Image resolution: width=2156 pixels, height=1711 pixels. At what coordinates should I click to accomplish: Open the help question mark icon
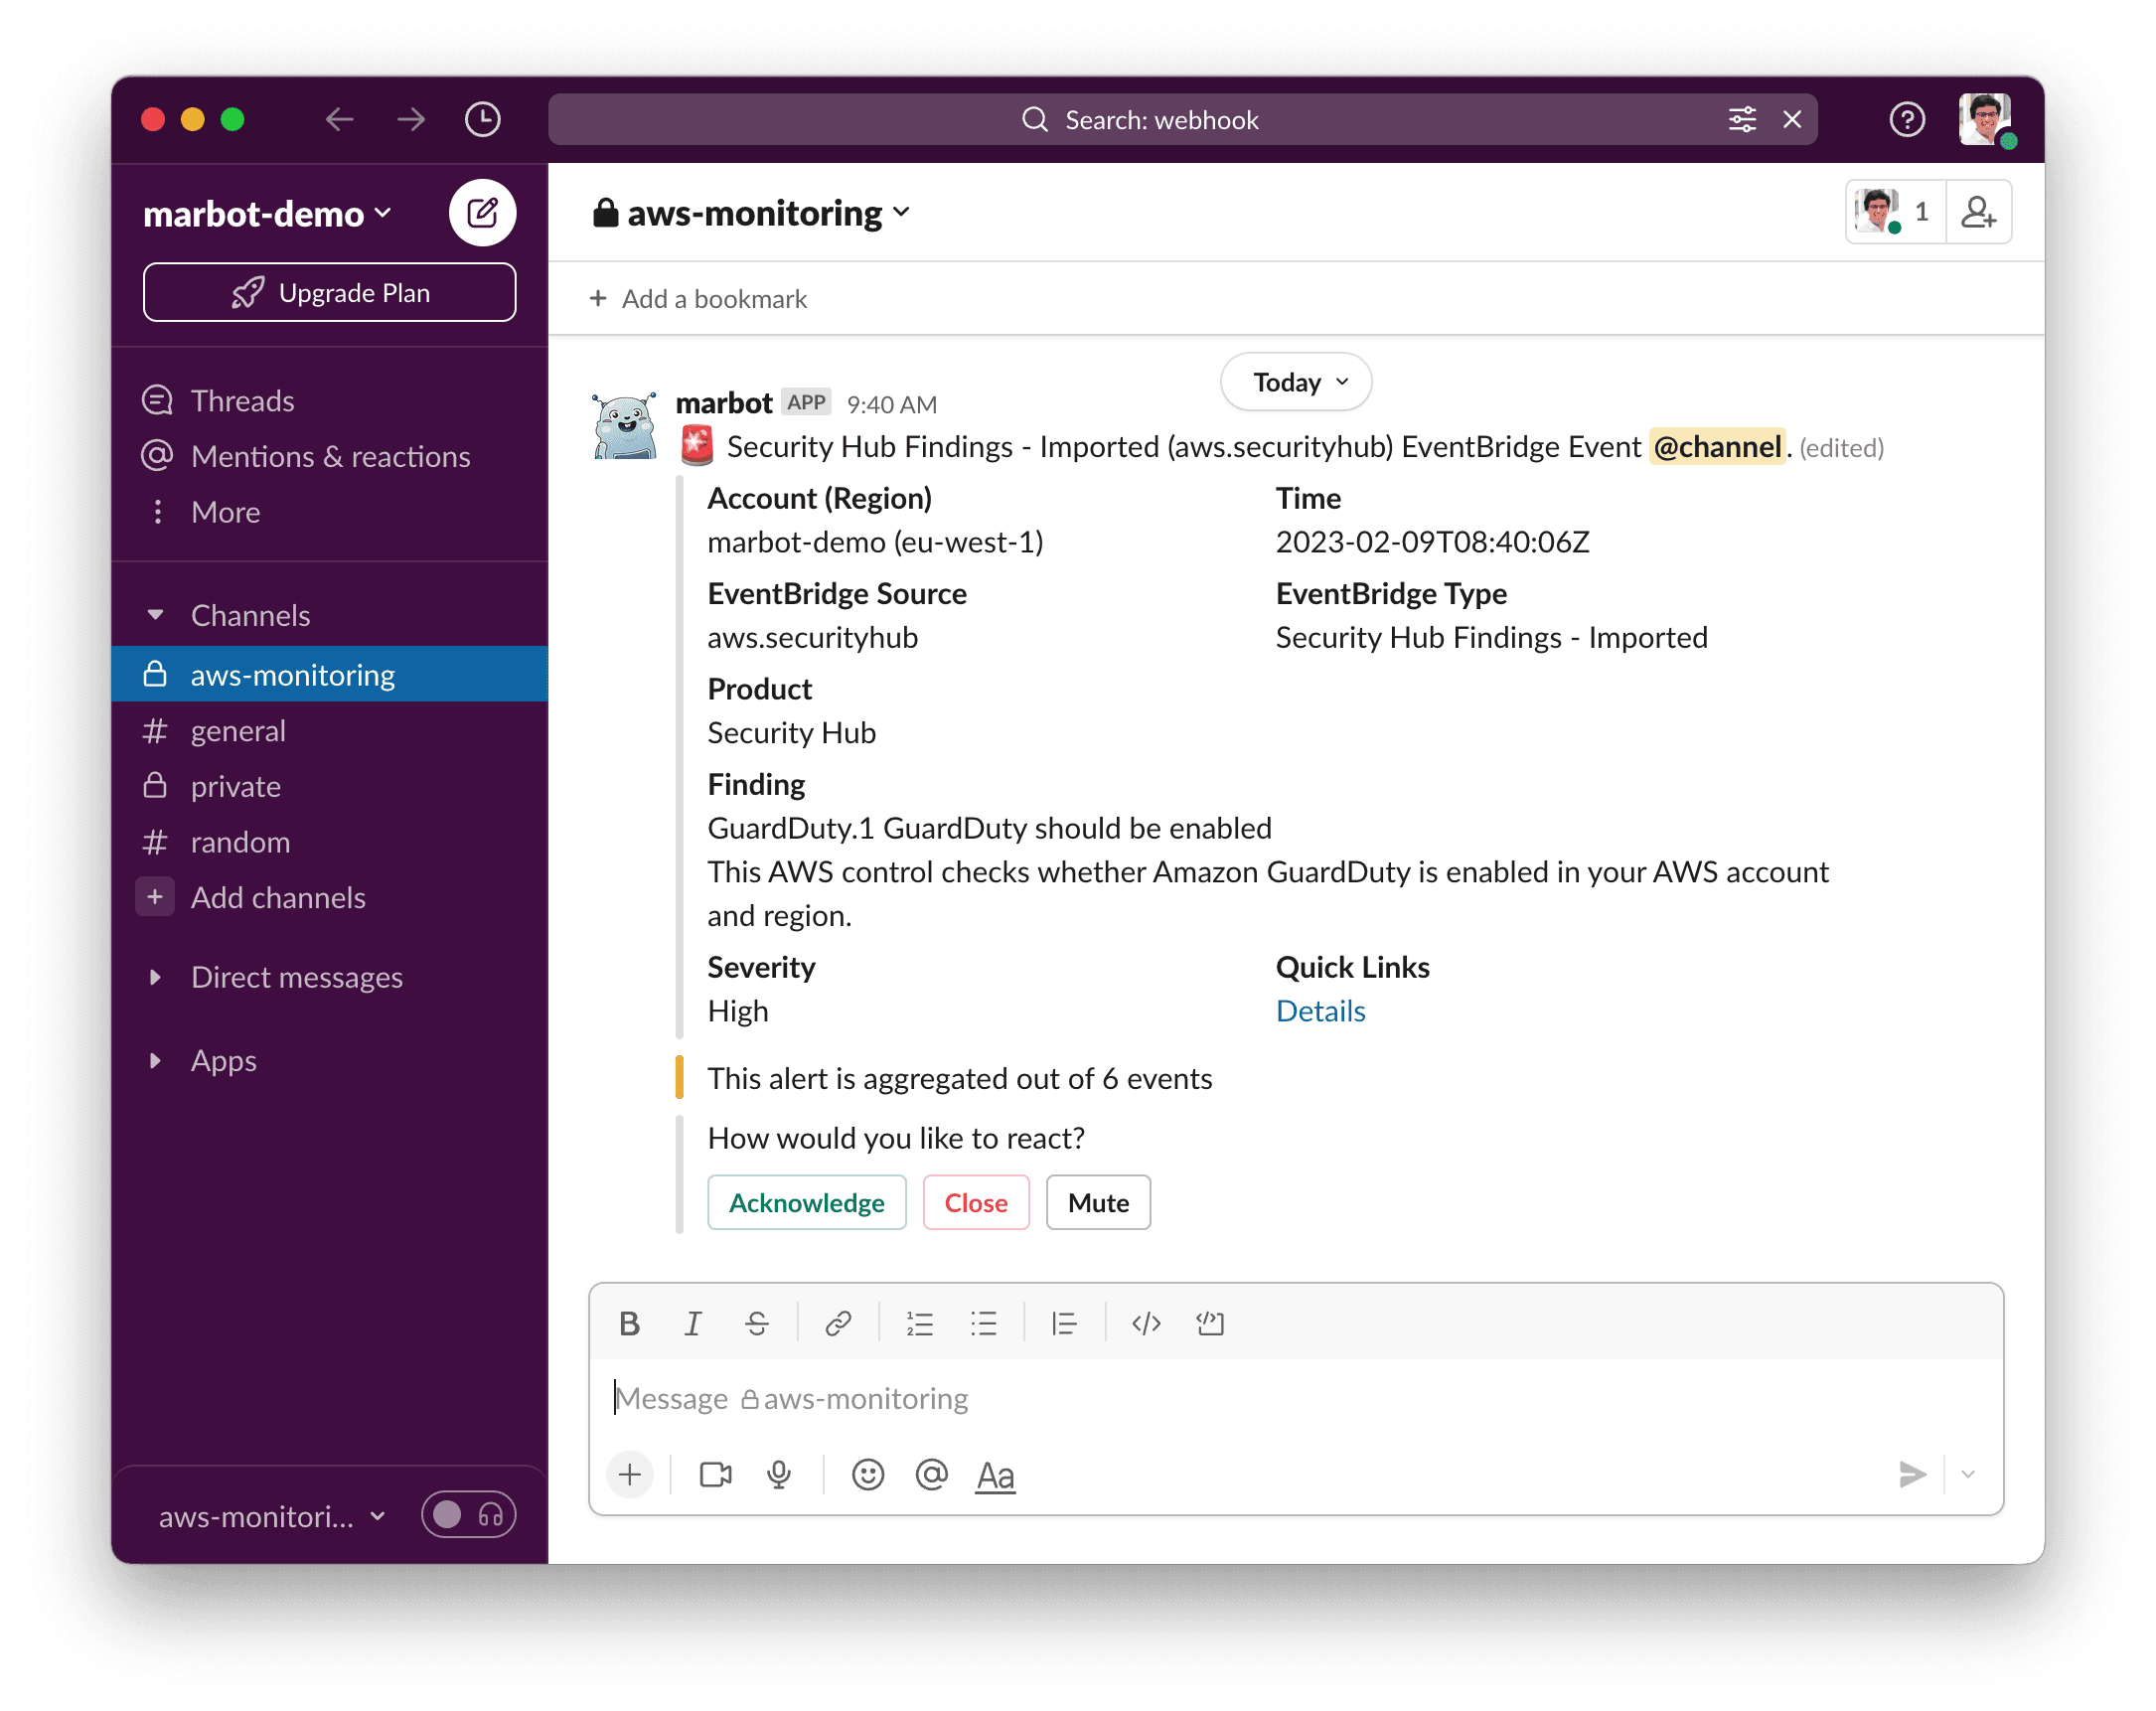click(1906, 120)
